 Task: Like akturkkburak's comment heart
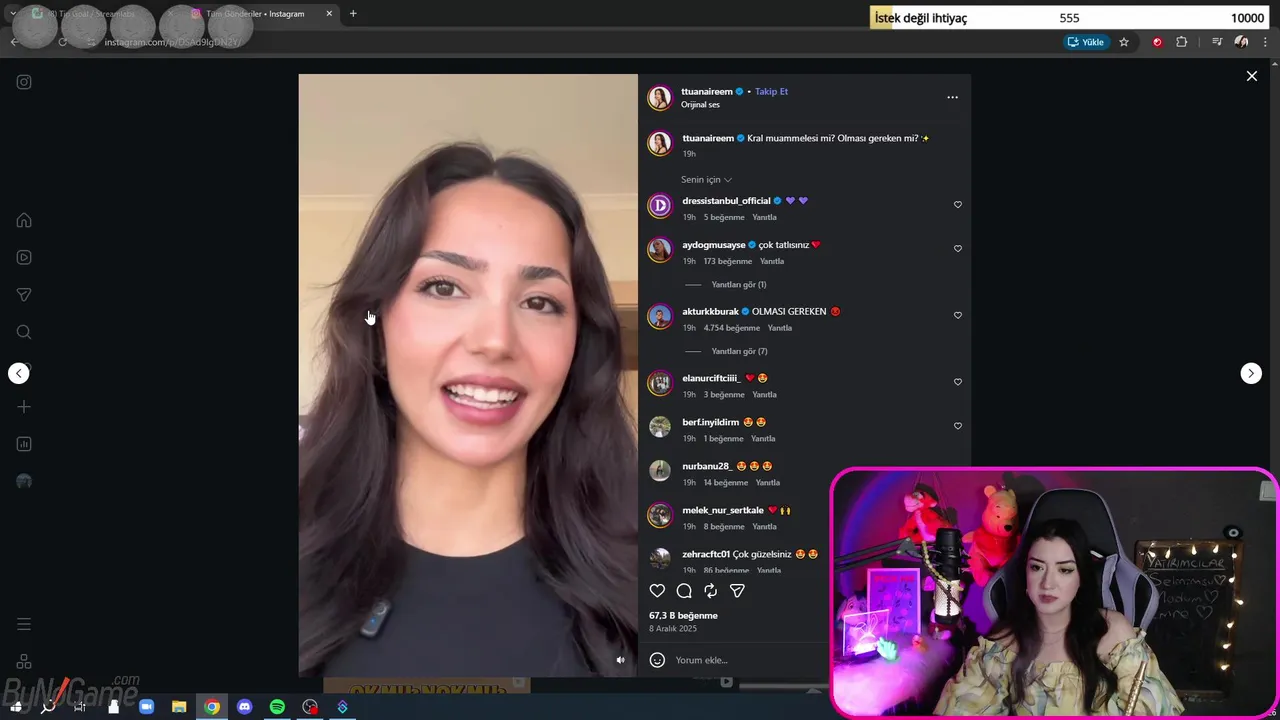click(x=957, y=315)
